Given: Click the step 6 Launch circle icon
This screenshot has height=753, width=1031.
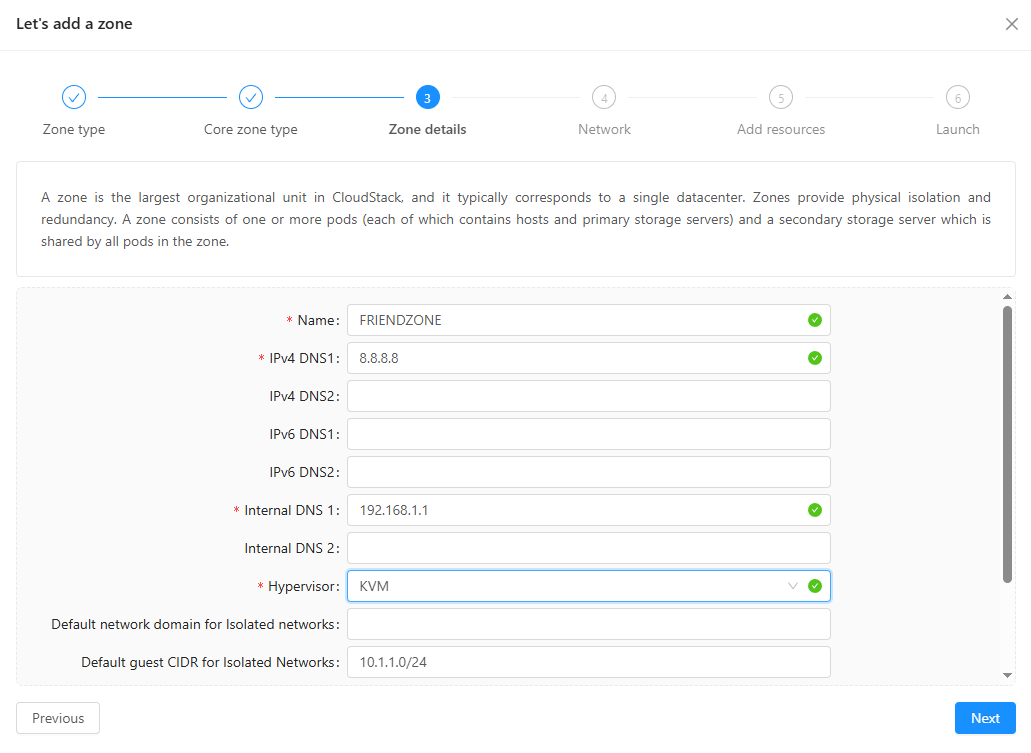Looking at the screenshot, I should point(957,97).
